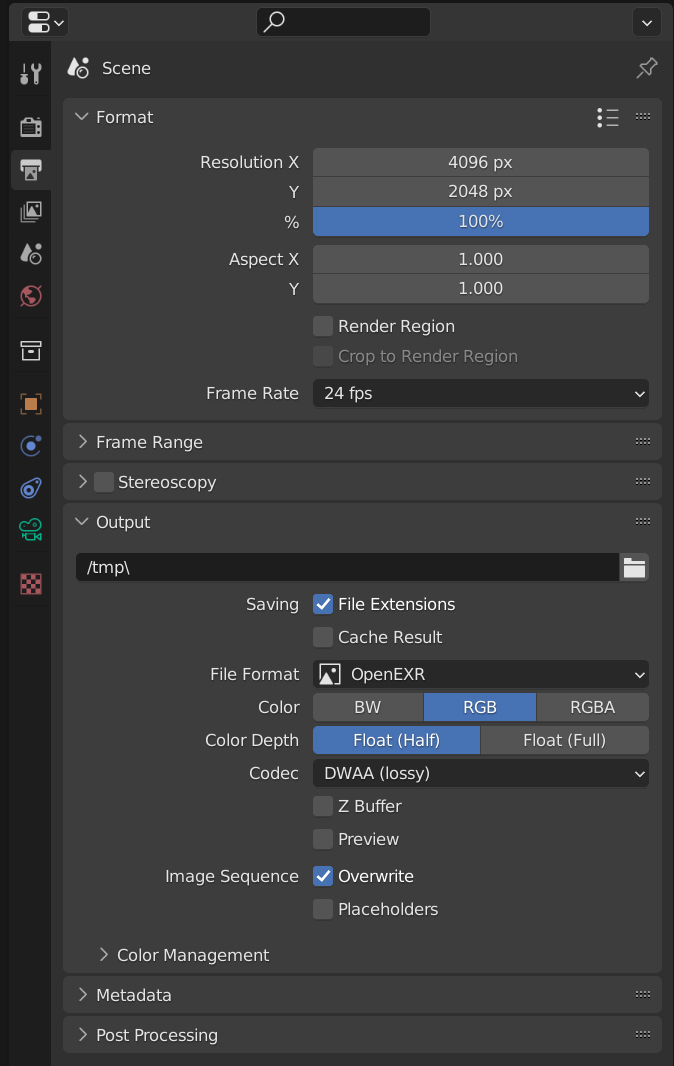The height and width of the screenshot is (1066, 674).
Task: Open the Tool properties tab
Action: click(x=31, y=73)
